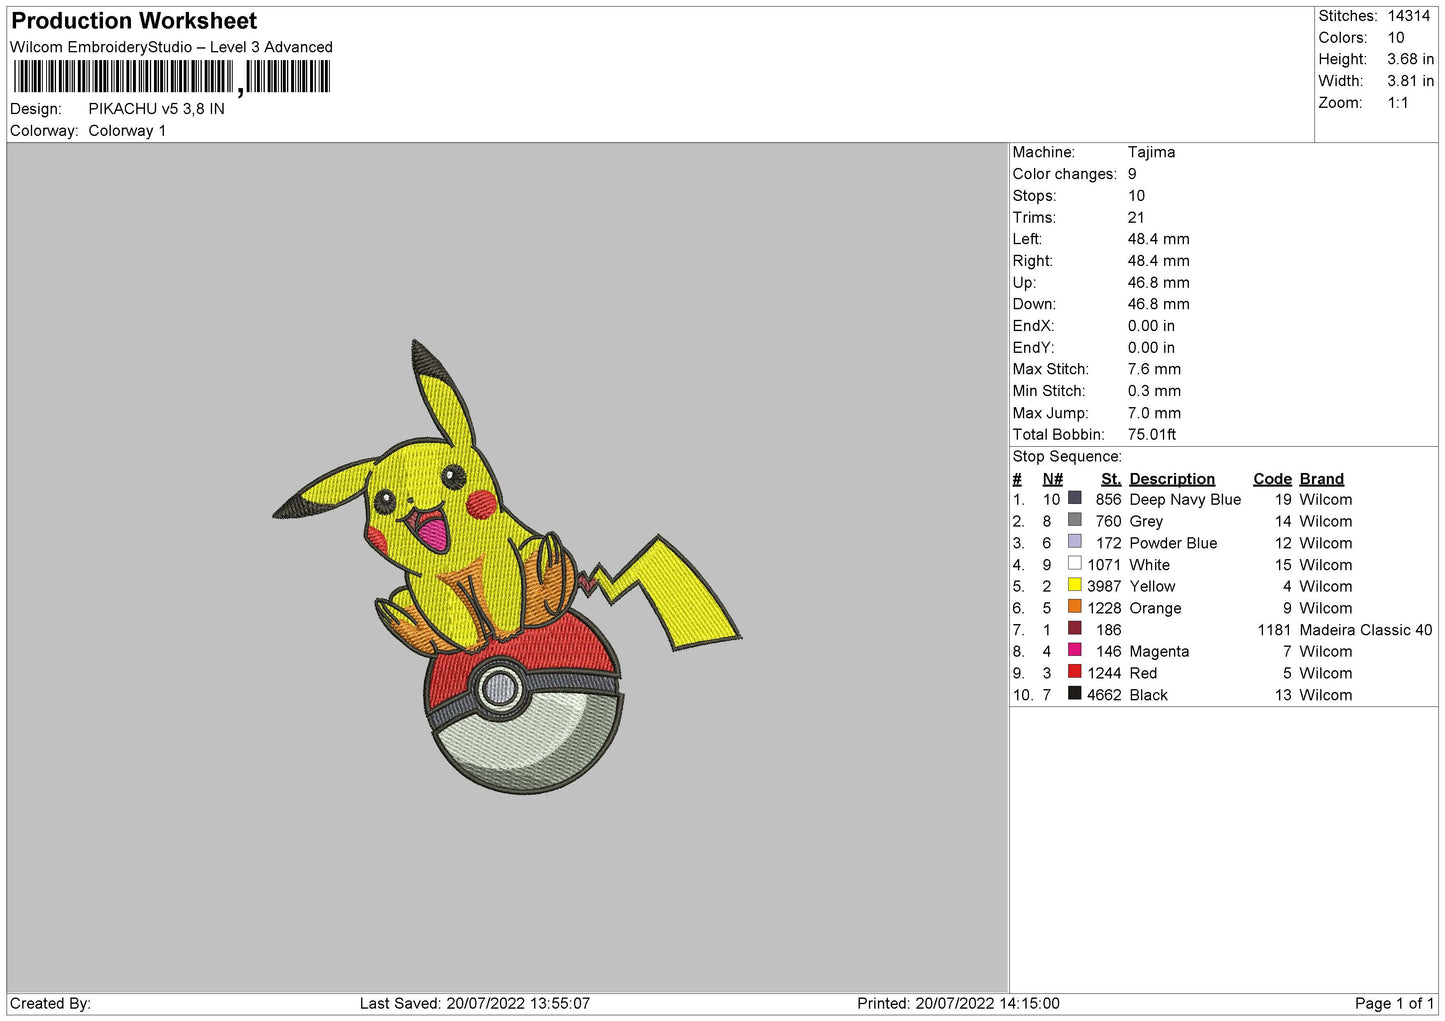The width and height of the screenshot is (1445, 1021).
Task: Select the Grey thread color swatch
Action: click(1074, 520)
